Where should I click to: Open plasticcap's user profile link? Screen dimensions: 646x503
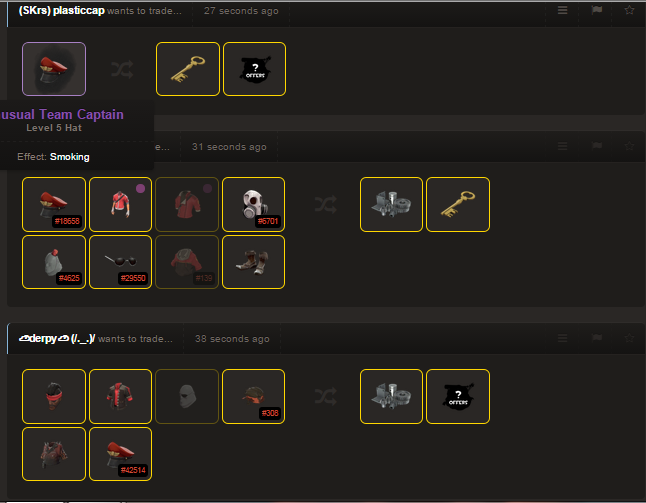point(61,11)
